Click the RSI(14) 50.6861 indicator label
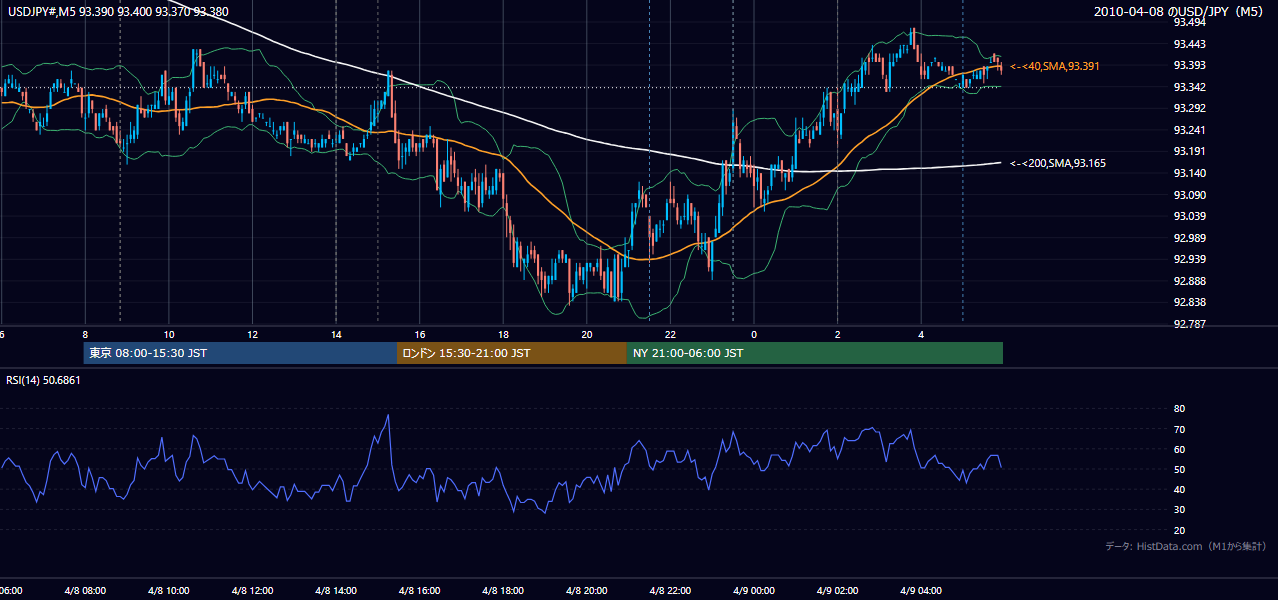 (44, 380)
